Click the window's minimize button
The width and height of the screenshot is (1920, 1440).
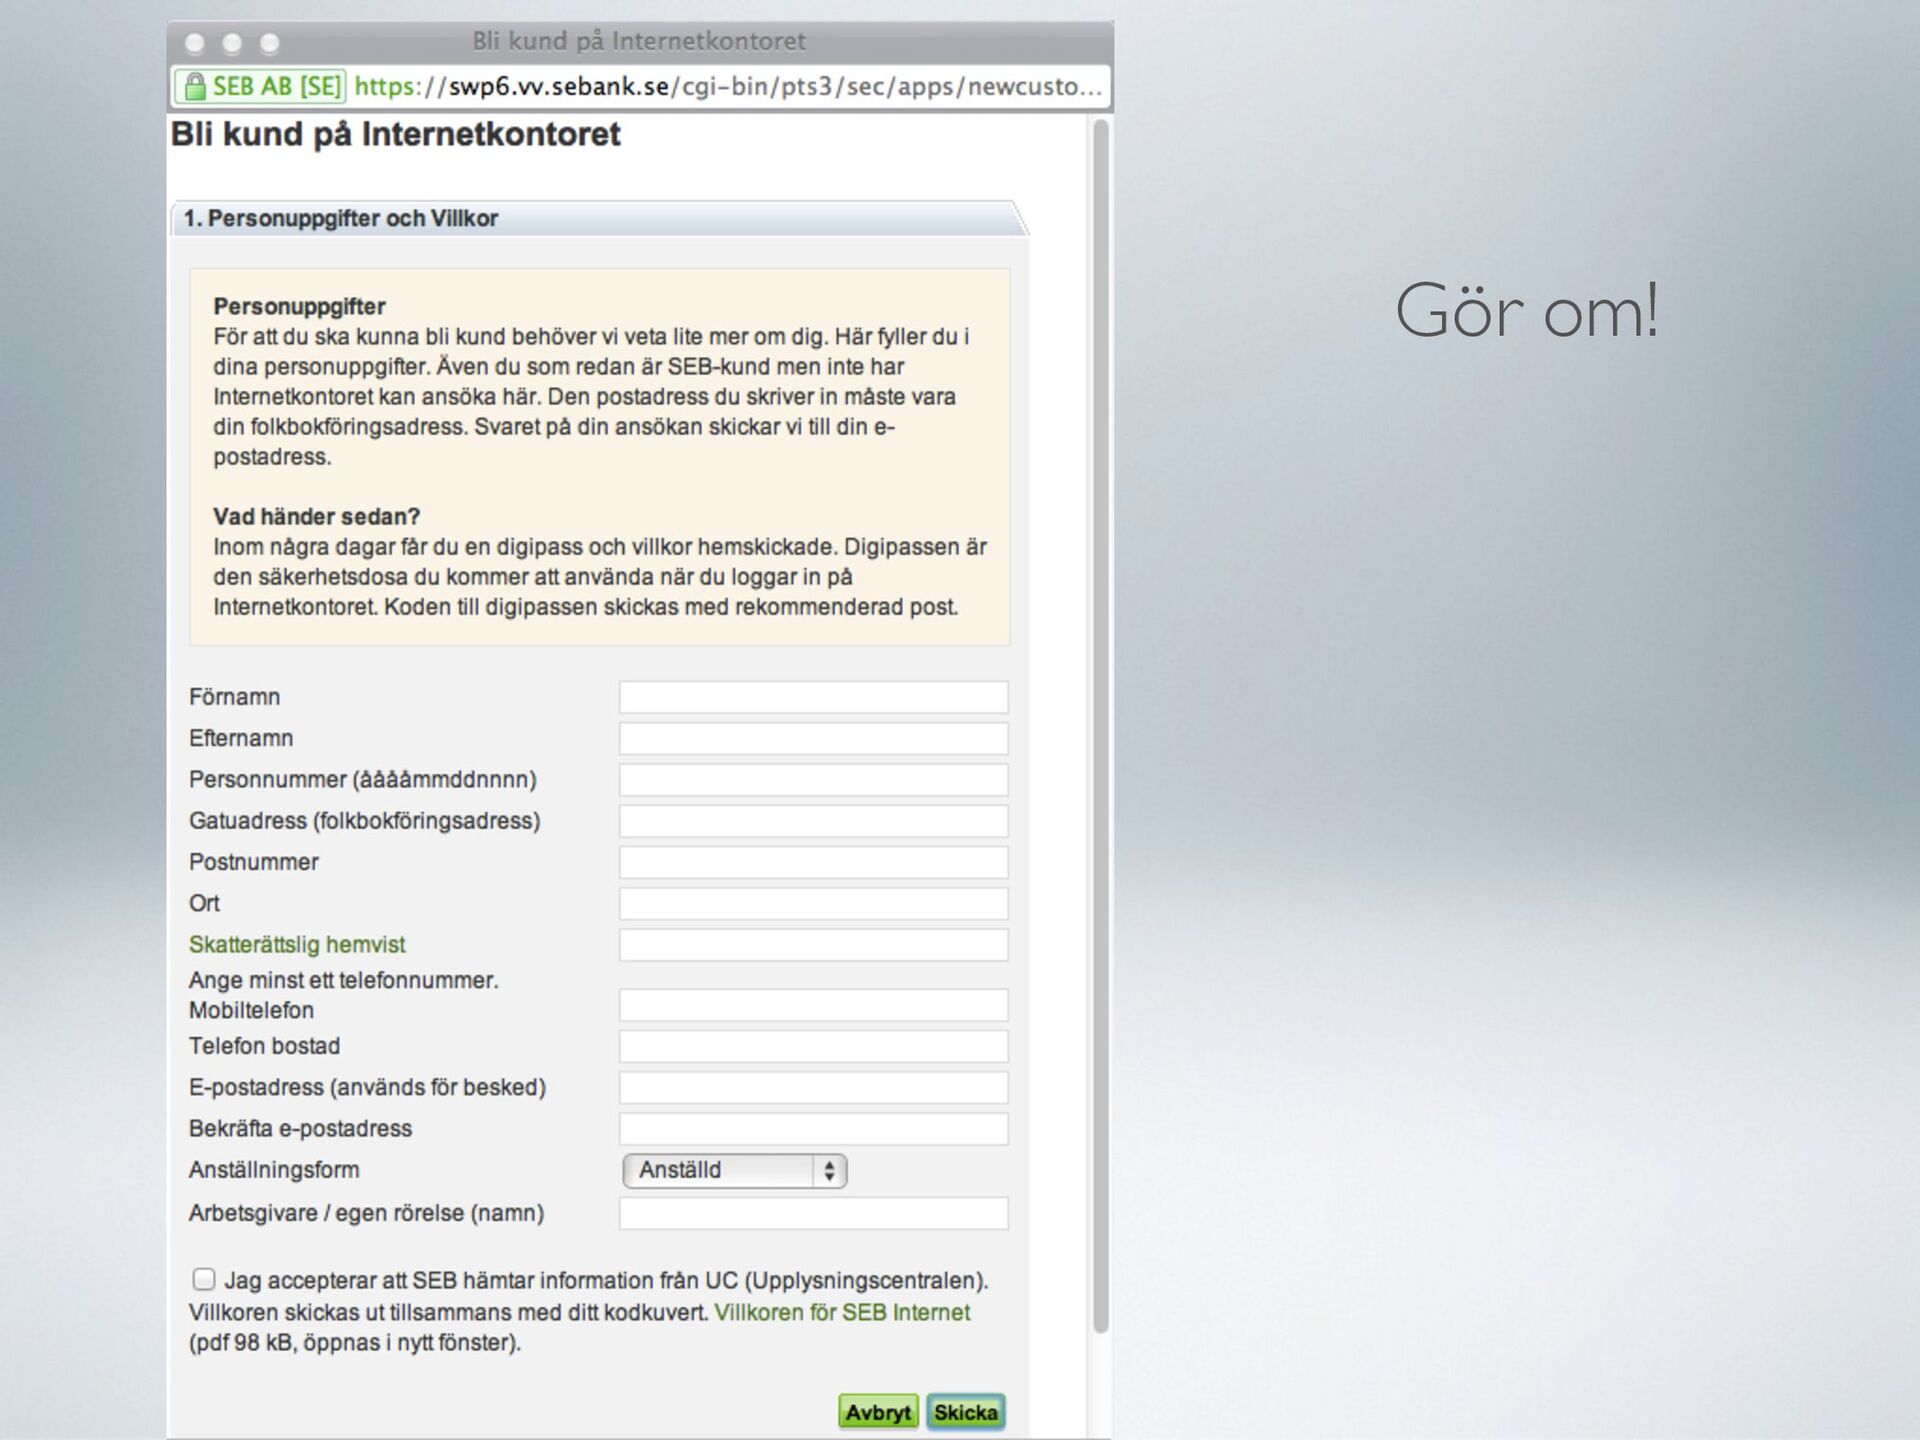pos(232,43)
